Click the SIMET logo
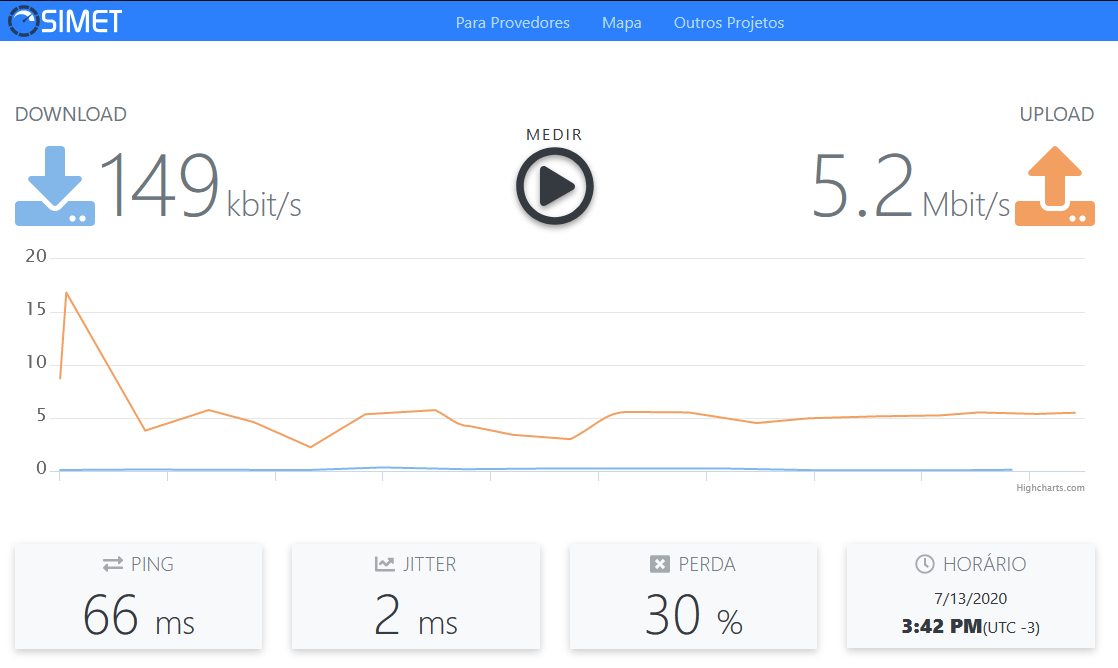Viewport: 1118px width, 668px height. click(x=65, y=21)
